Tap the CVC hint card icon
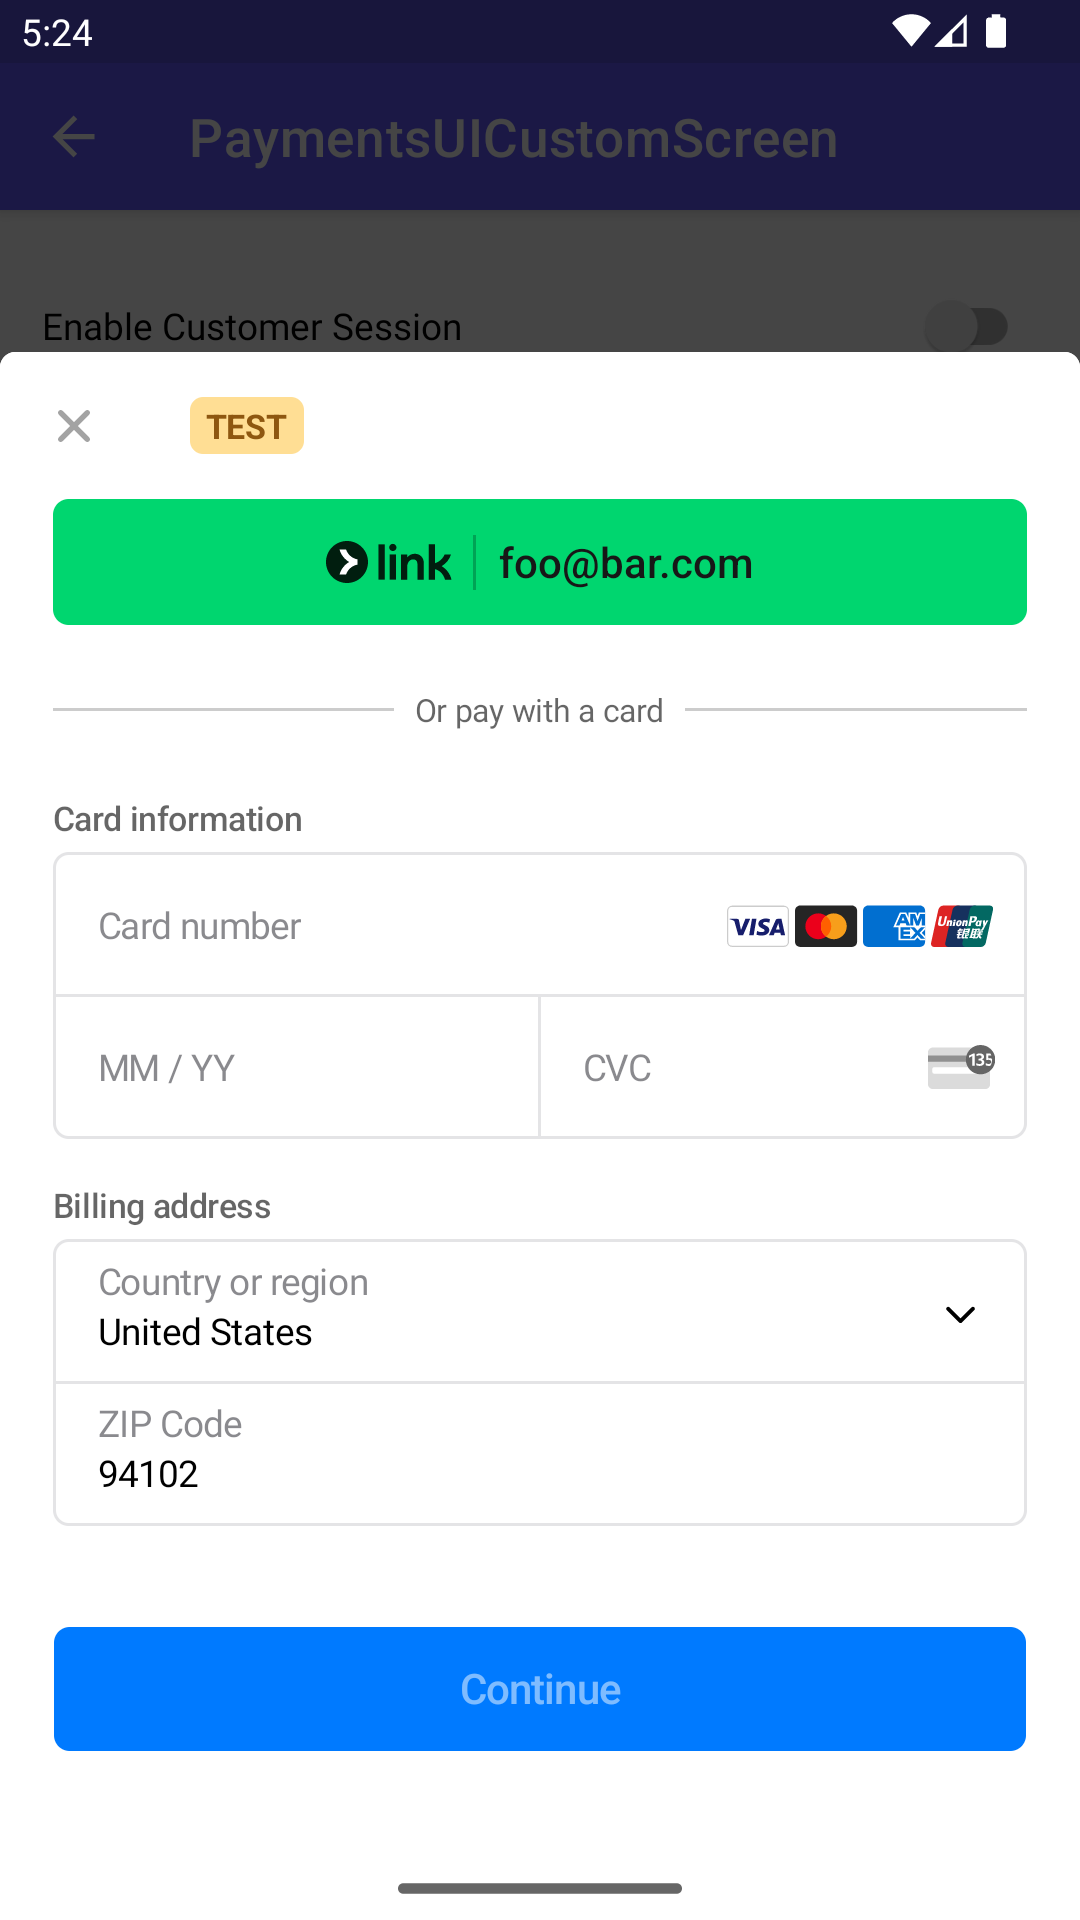 (x=960, y=1067)
